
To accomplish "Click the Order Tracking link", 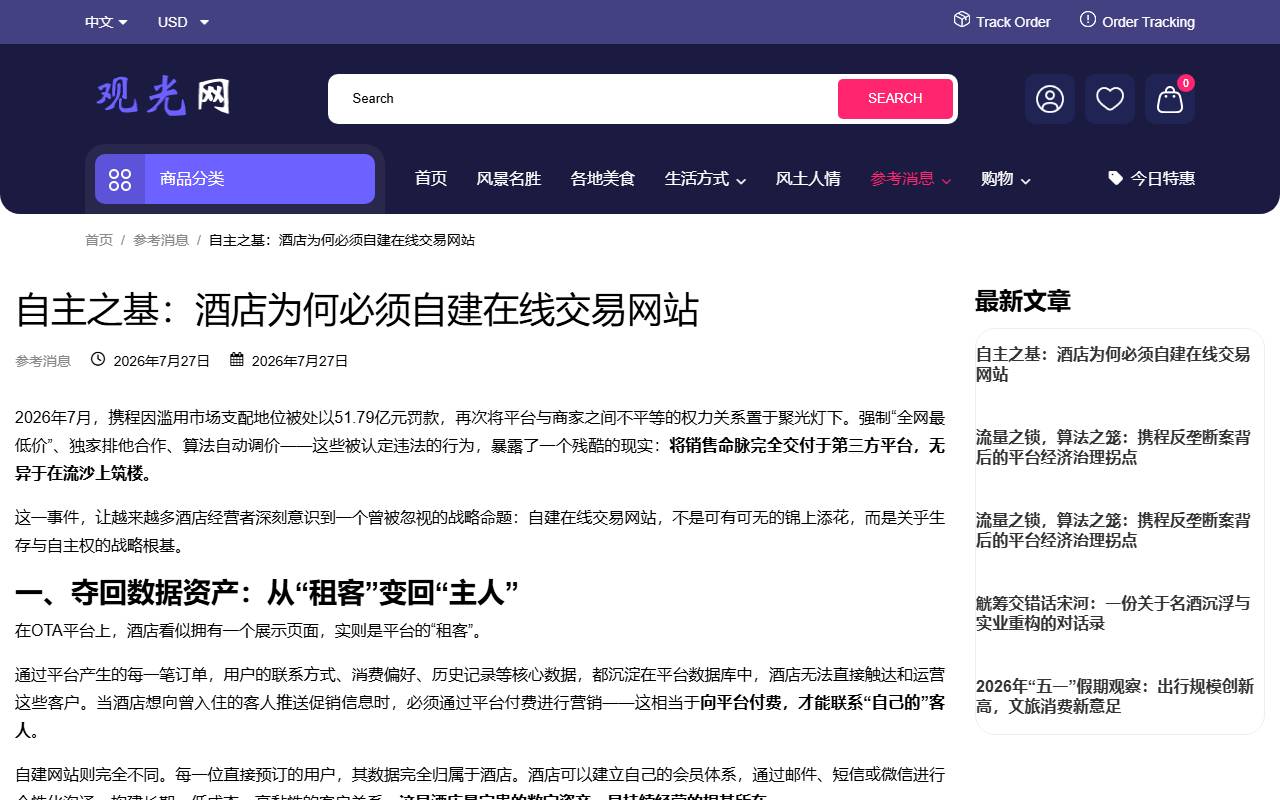I will click(x=1137, y=21).
